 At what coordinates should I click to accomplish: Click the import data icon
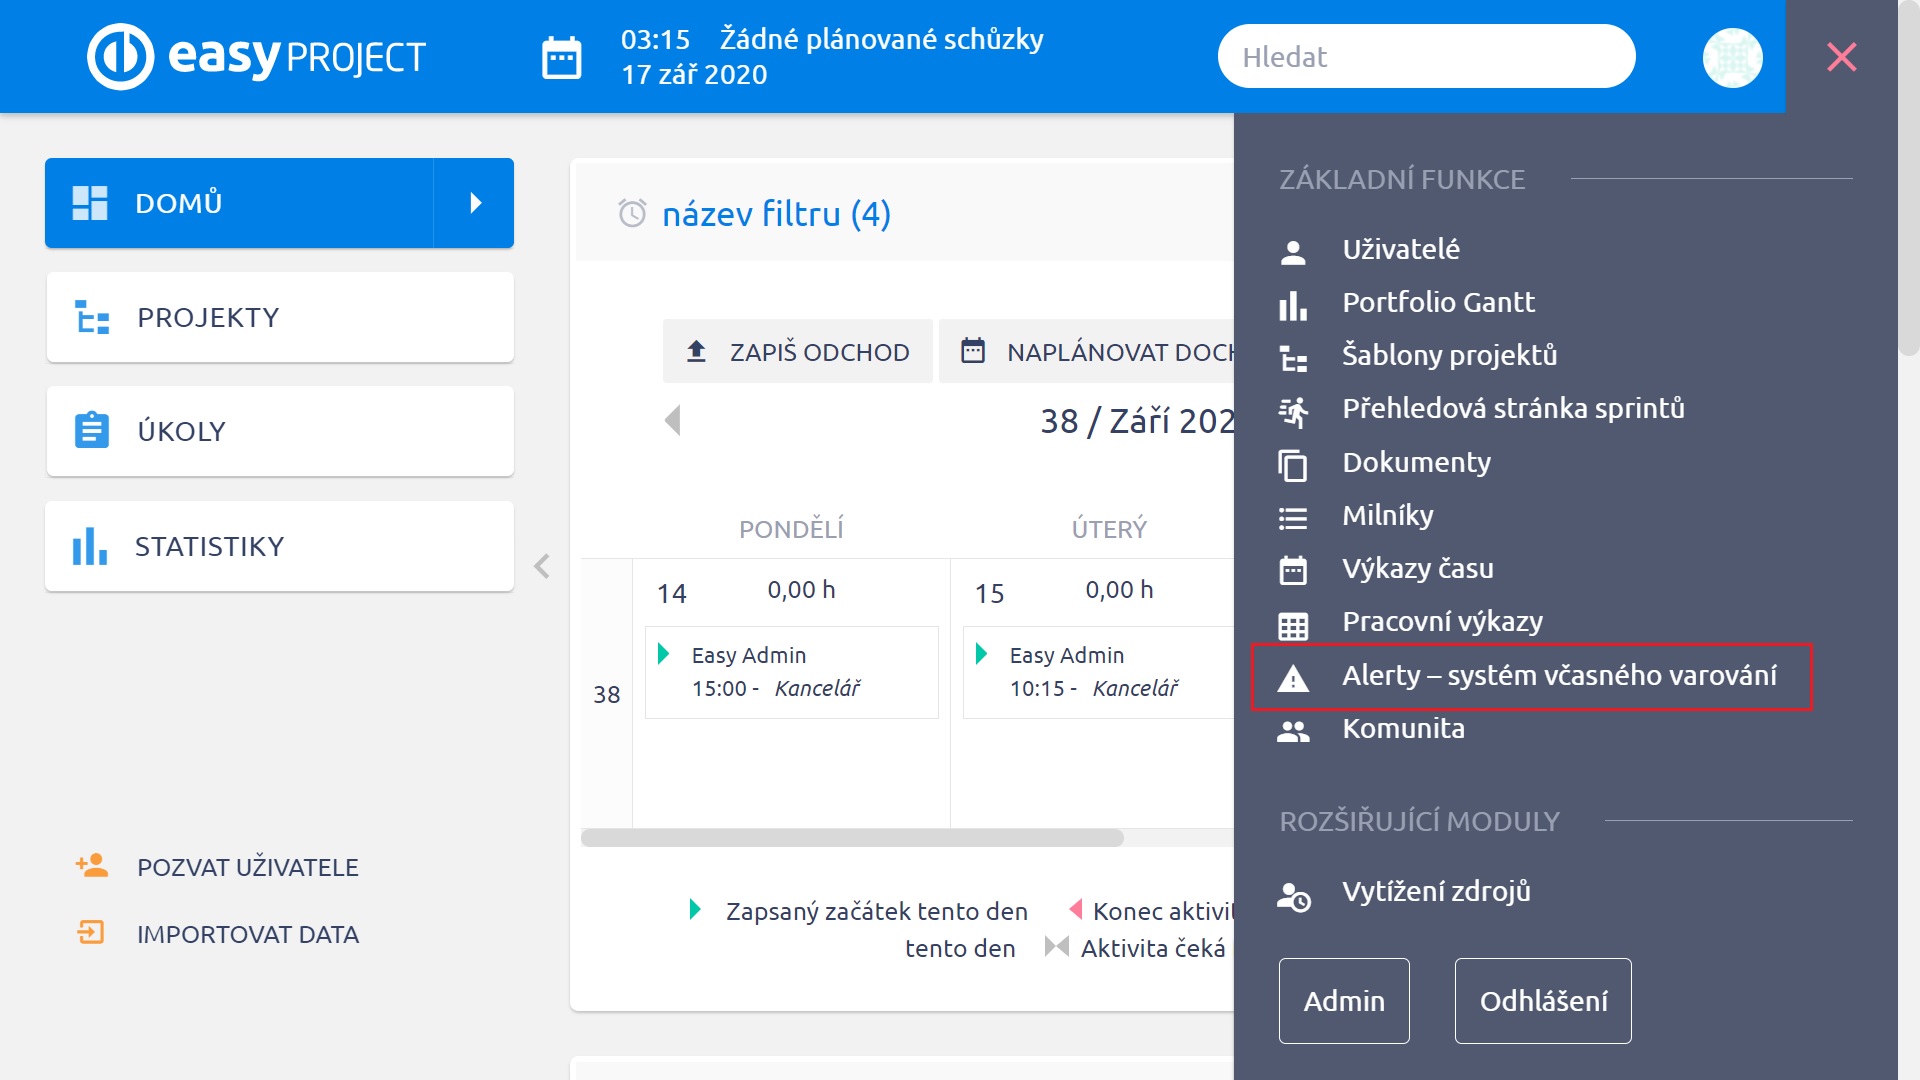91,932
